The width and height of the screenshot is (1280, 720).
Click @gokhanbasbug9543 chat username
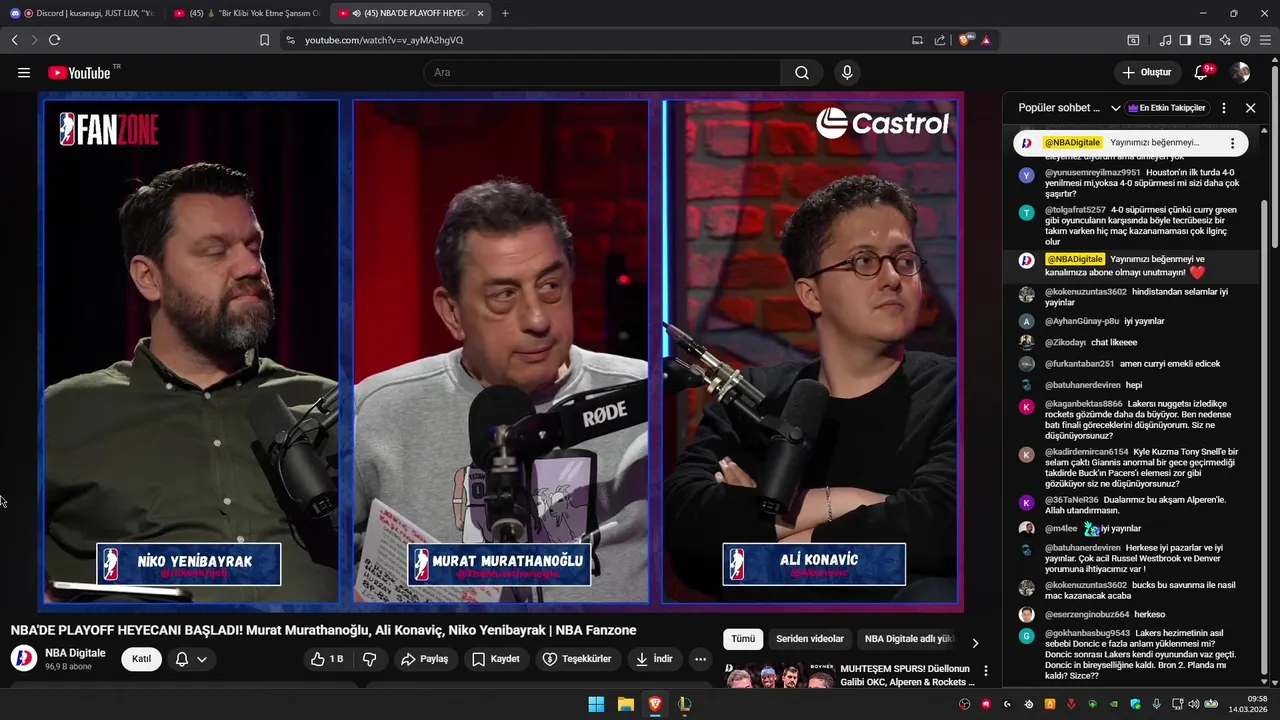coord(1087,633)
